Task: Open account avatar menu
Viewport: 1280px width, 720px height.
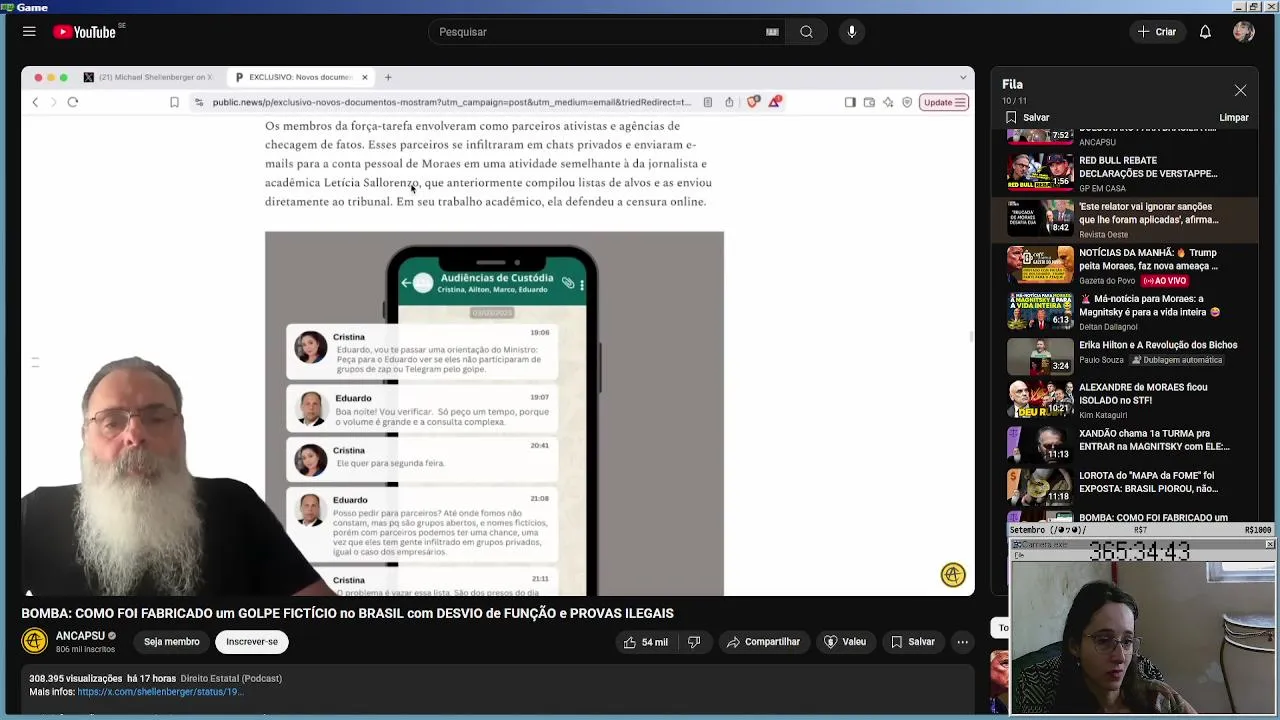Action: point(1244,32)
